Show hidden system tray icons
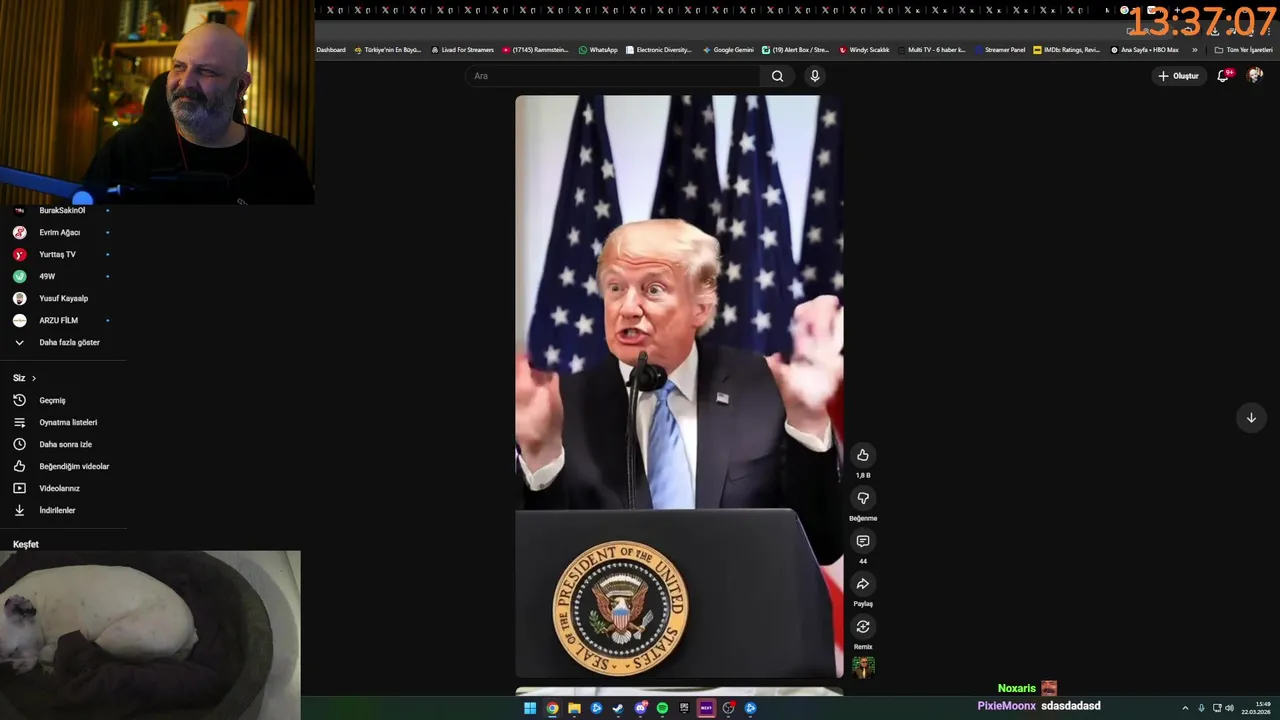The image size is (1280, 720). click(1186, 708)
